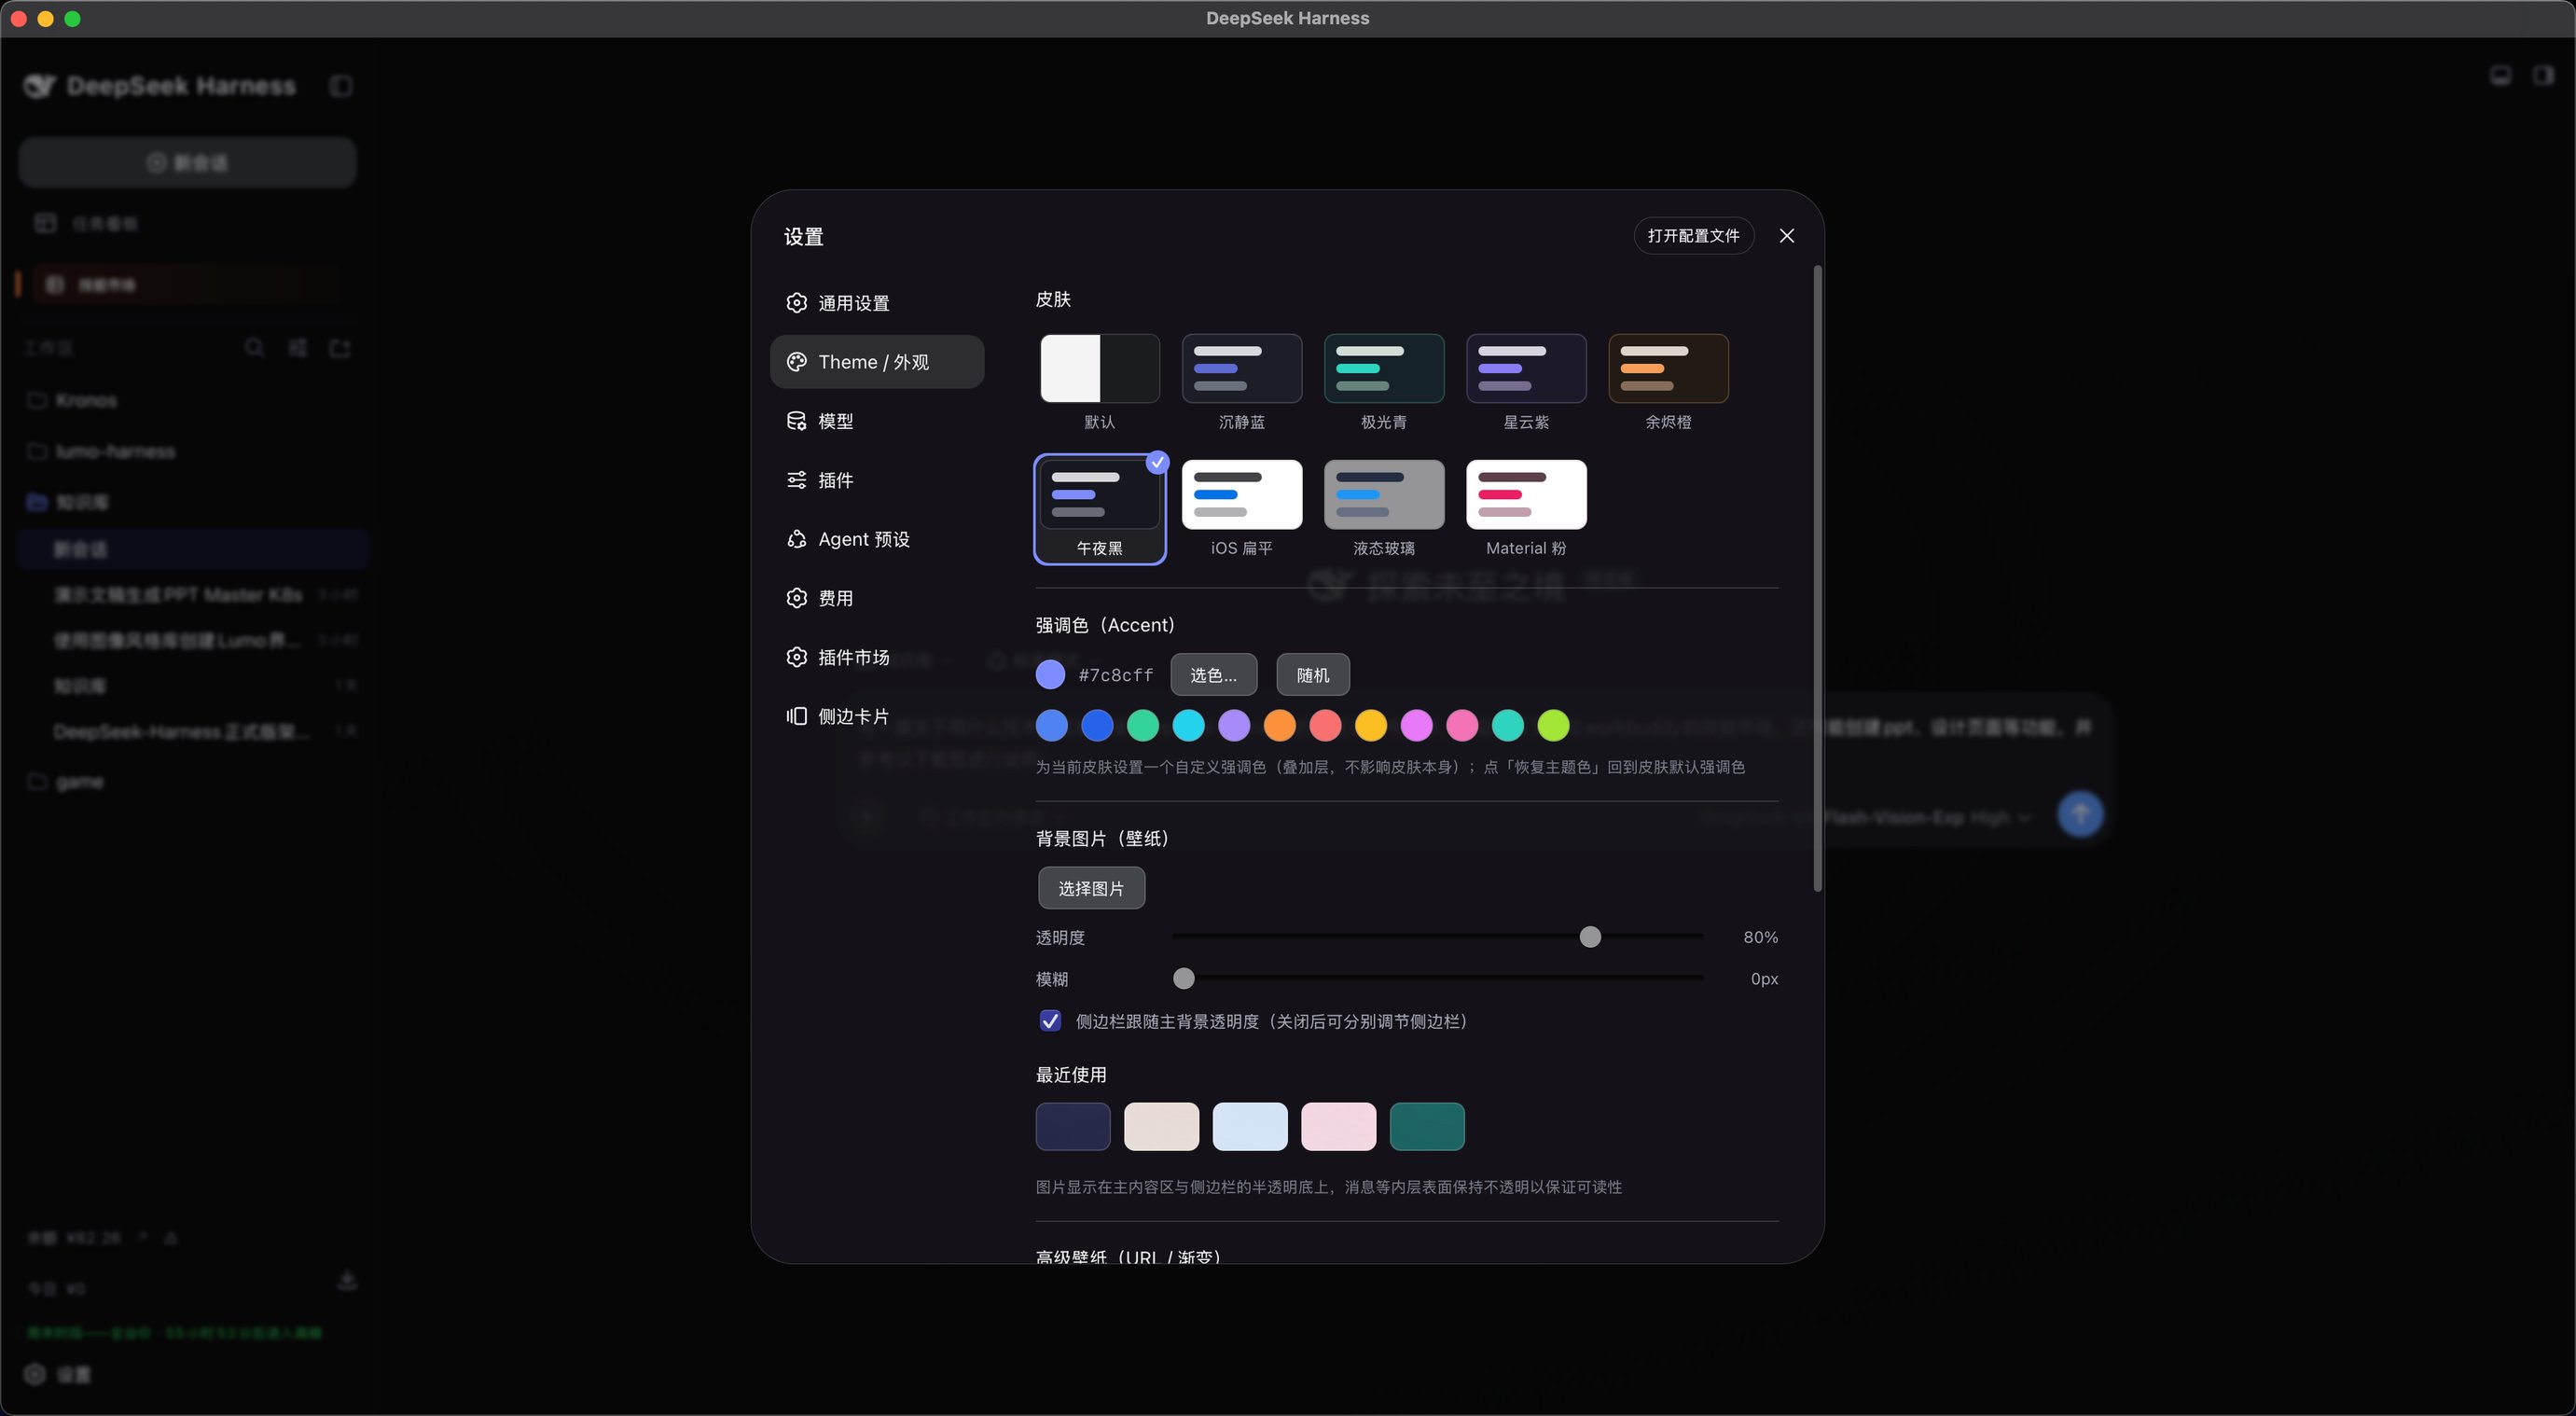Select the purple accent preset
The width and height of the screenshot is (2576, 1416).
pos(1234,726)
